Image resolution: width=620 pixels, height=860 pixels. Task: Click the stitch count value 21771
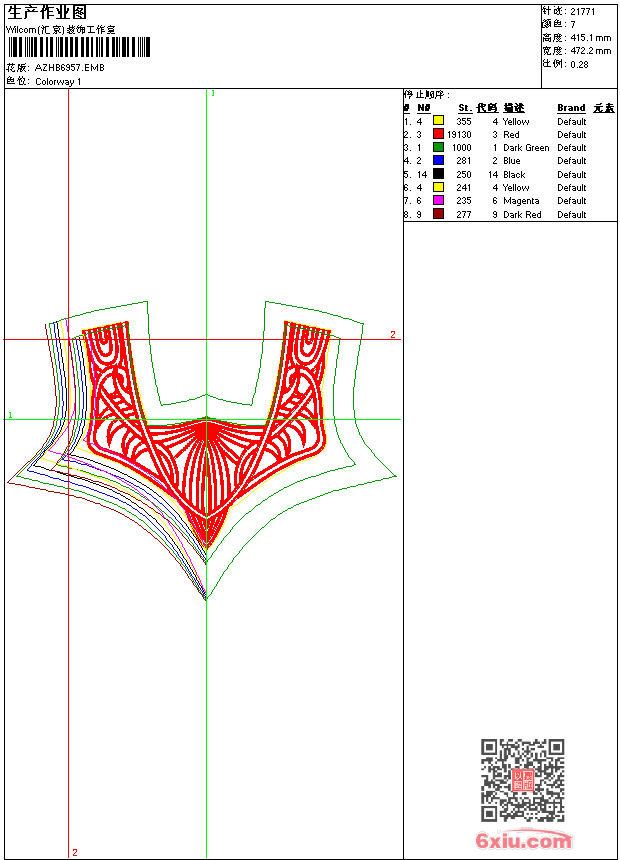point(582,12)
